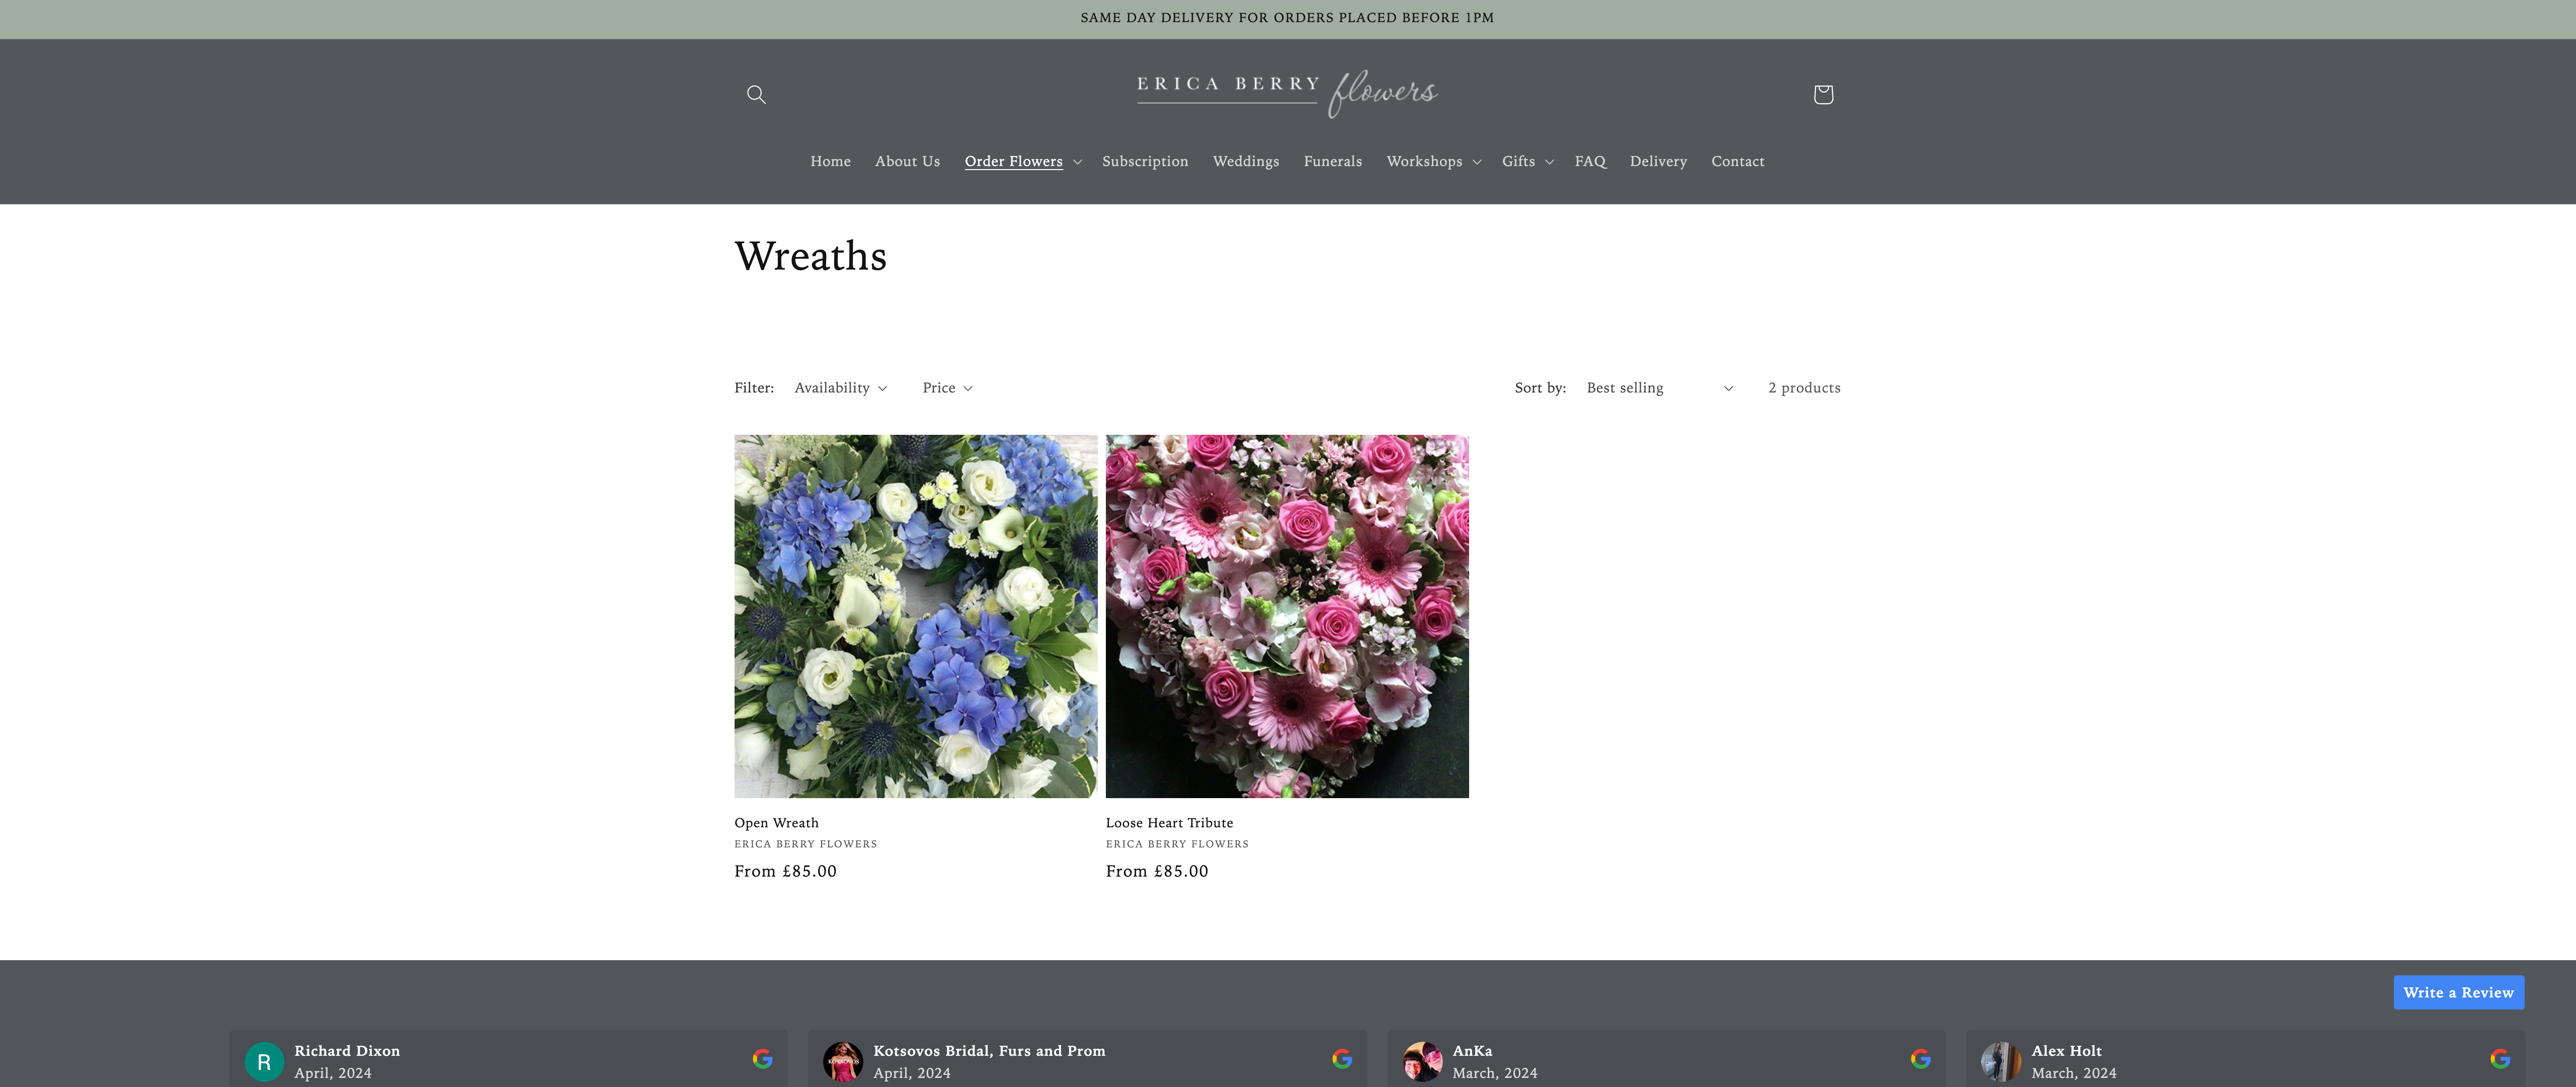This screenshot has width=2576, height=1087.
Task: Open the Open Wreath product link
Action: (776, 822)
